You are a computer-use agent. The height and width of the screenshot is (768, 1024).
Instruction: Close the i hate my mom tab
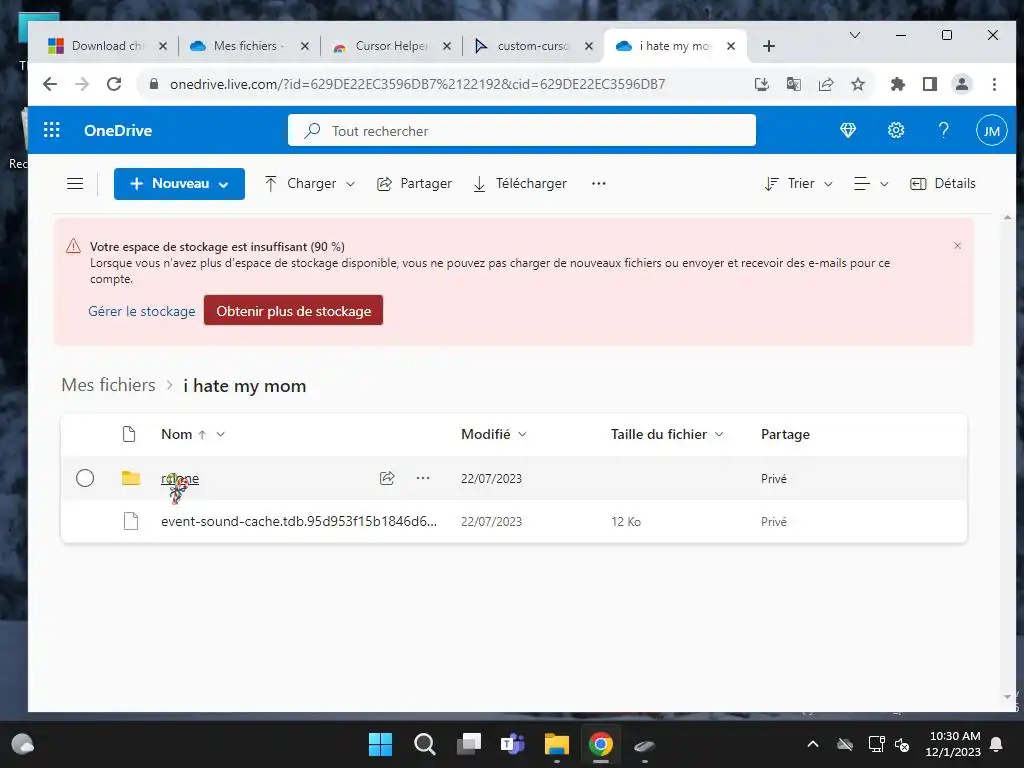click(731, 46)
